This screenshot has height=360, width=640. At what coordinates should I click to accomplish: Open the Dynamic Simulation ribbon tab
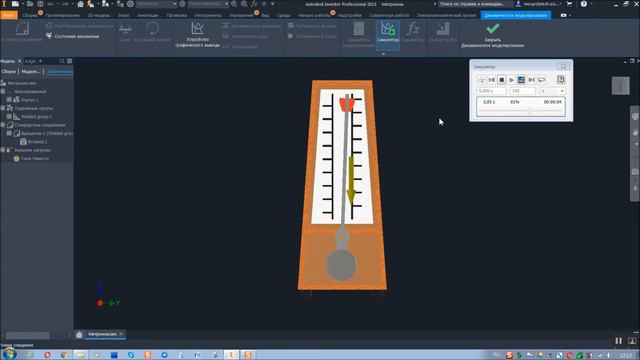(516, 15)
